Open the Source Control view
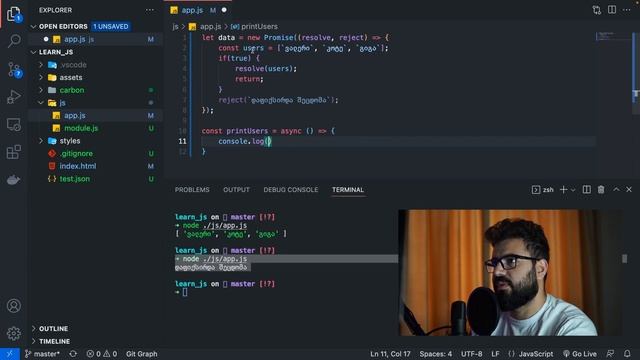640x360 pixels. 14,69
